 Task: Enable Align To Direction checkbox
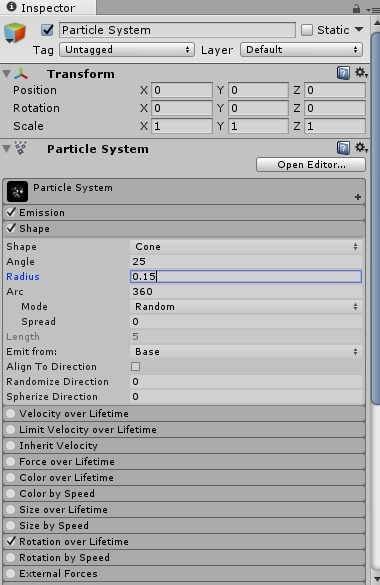click(136, 366)
